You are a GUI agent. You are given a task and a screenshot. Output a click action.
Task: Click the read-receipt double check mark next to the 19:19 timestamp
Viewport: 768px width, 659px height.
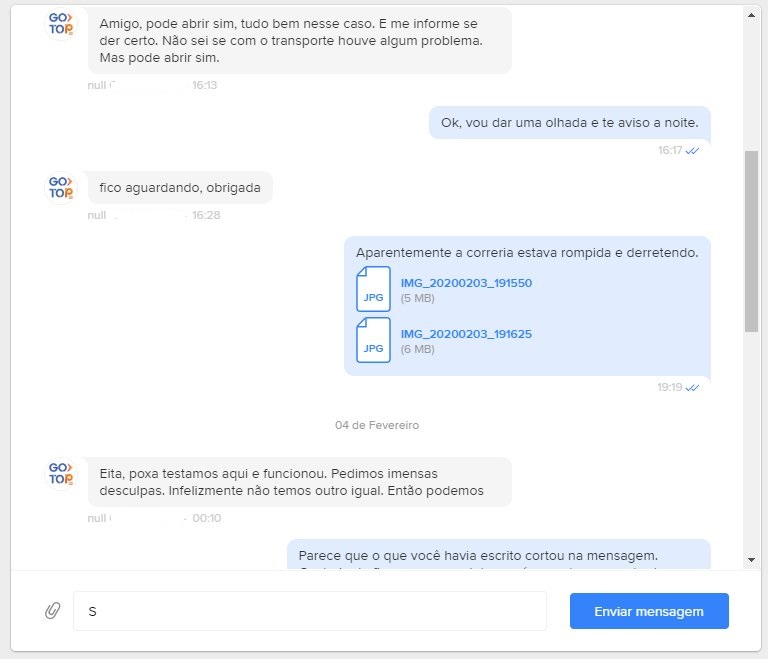692,388
